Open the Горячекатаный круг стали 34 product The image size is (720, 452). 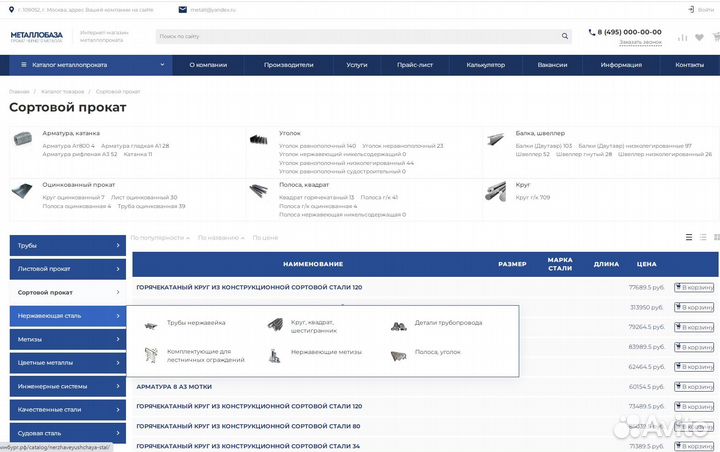[248, 446]
